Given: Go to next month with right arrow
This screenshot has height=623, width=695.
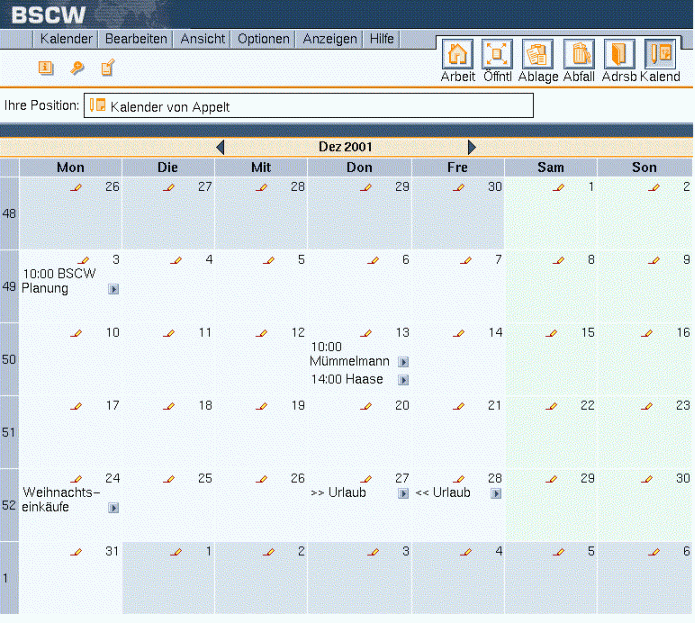Looking at the screenshot, I should pyautogui.click(x=472, y=147).
